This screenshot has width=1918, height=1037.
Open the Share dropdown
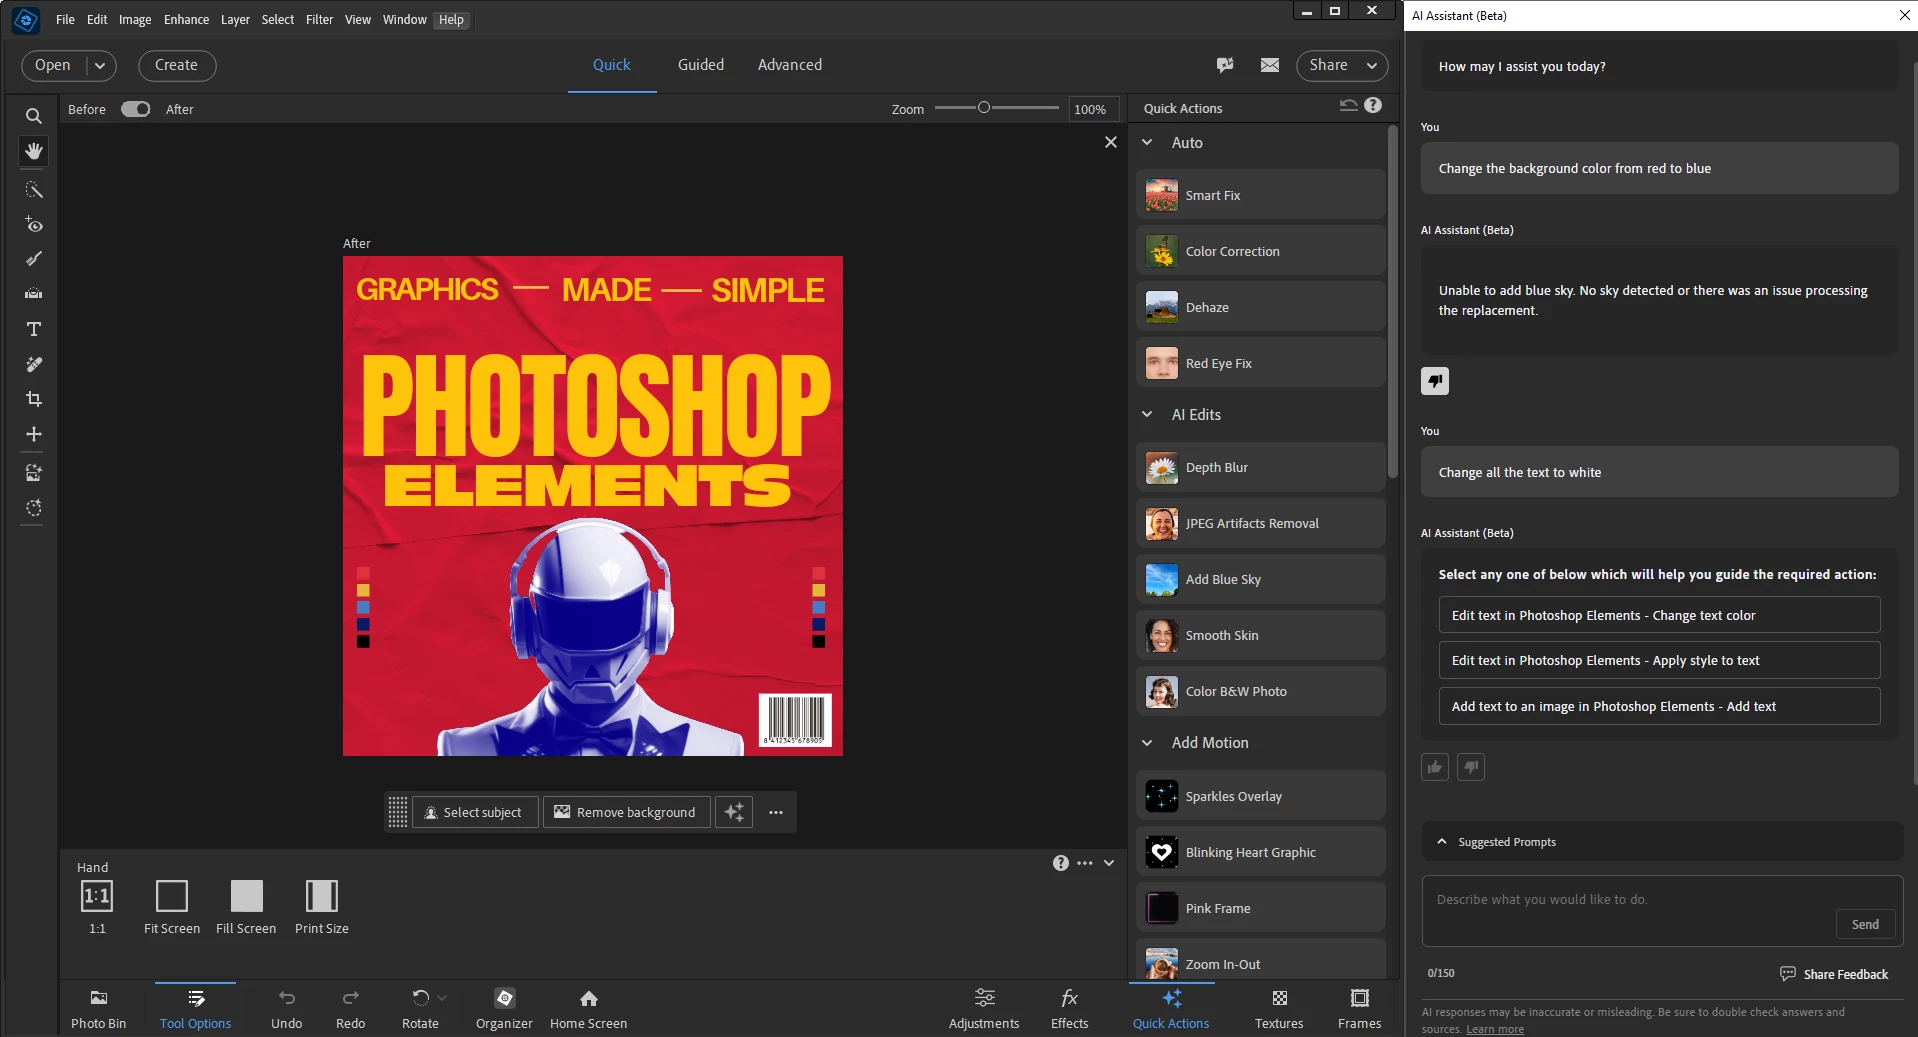[1342, 65]
